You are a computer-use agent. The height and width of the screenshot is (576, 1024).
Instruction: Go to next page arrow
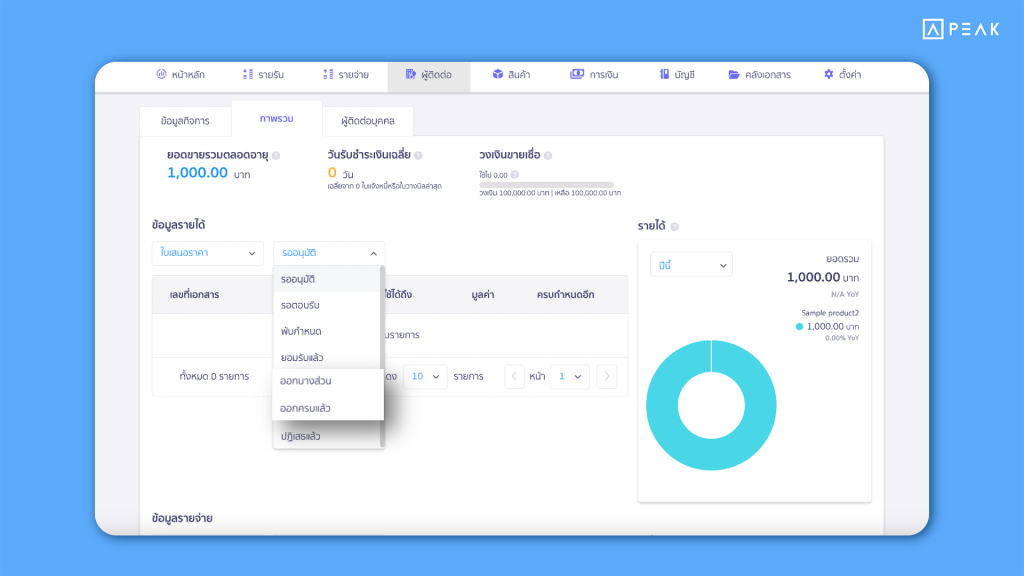pyautogui.click(x=607, y=376)
